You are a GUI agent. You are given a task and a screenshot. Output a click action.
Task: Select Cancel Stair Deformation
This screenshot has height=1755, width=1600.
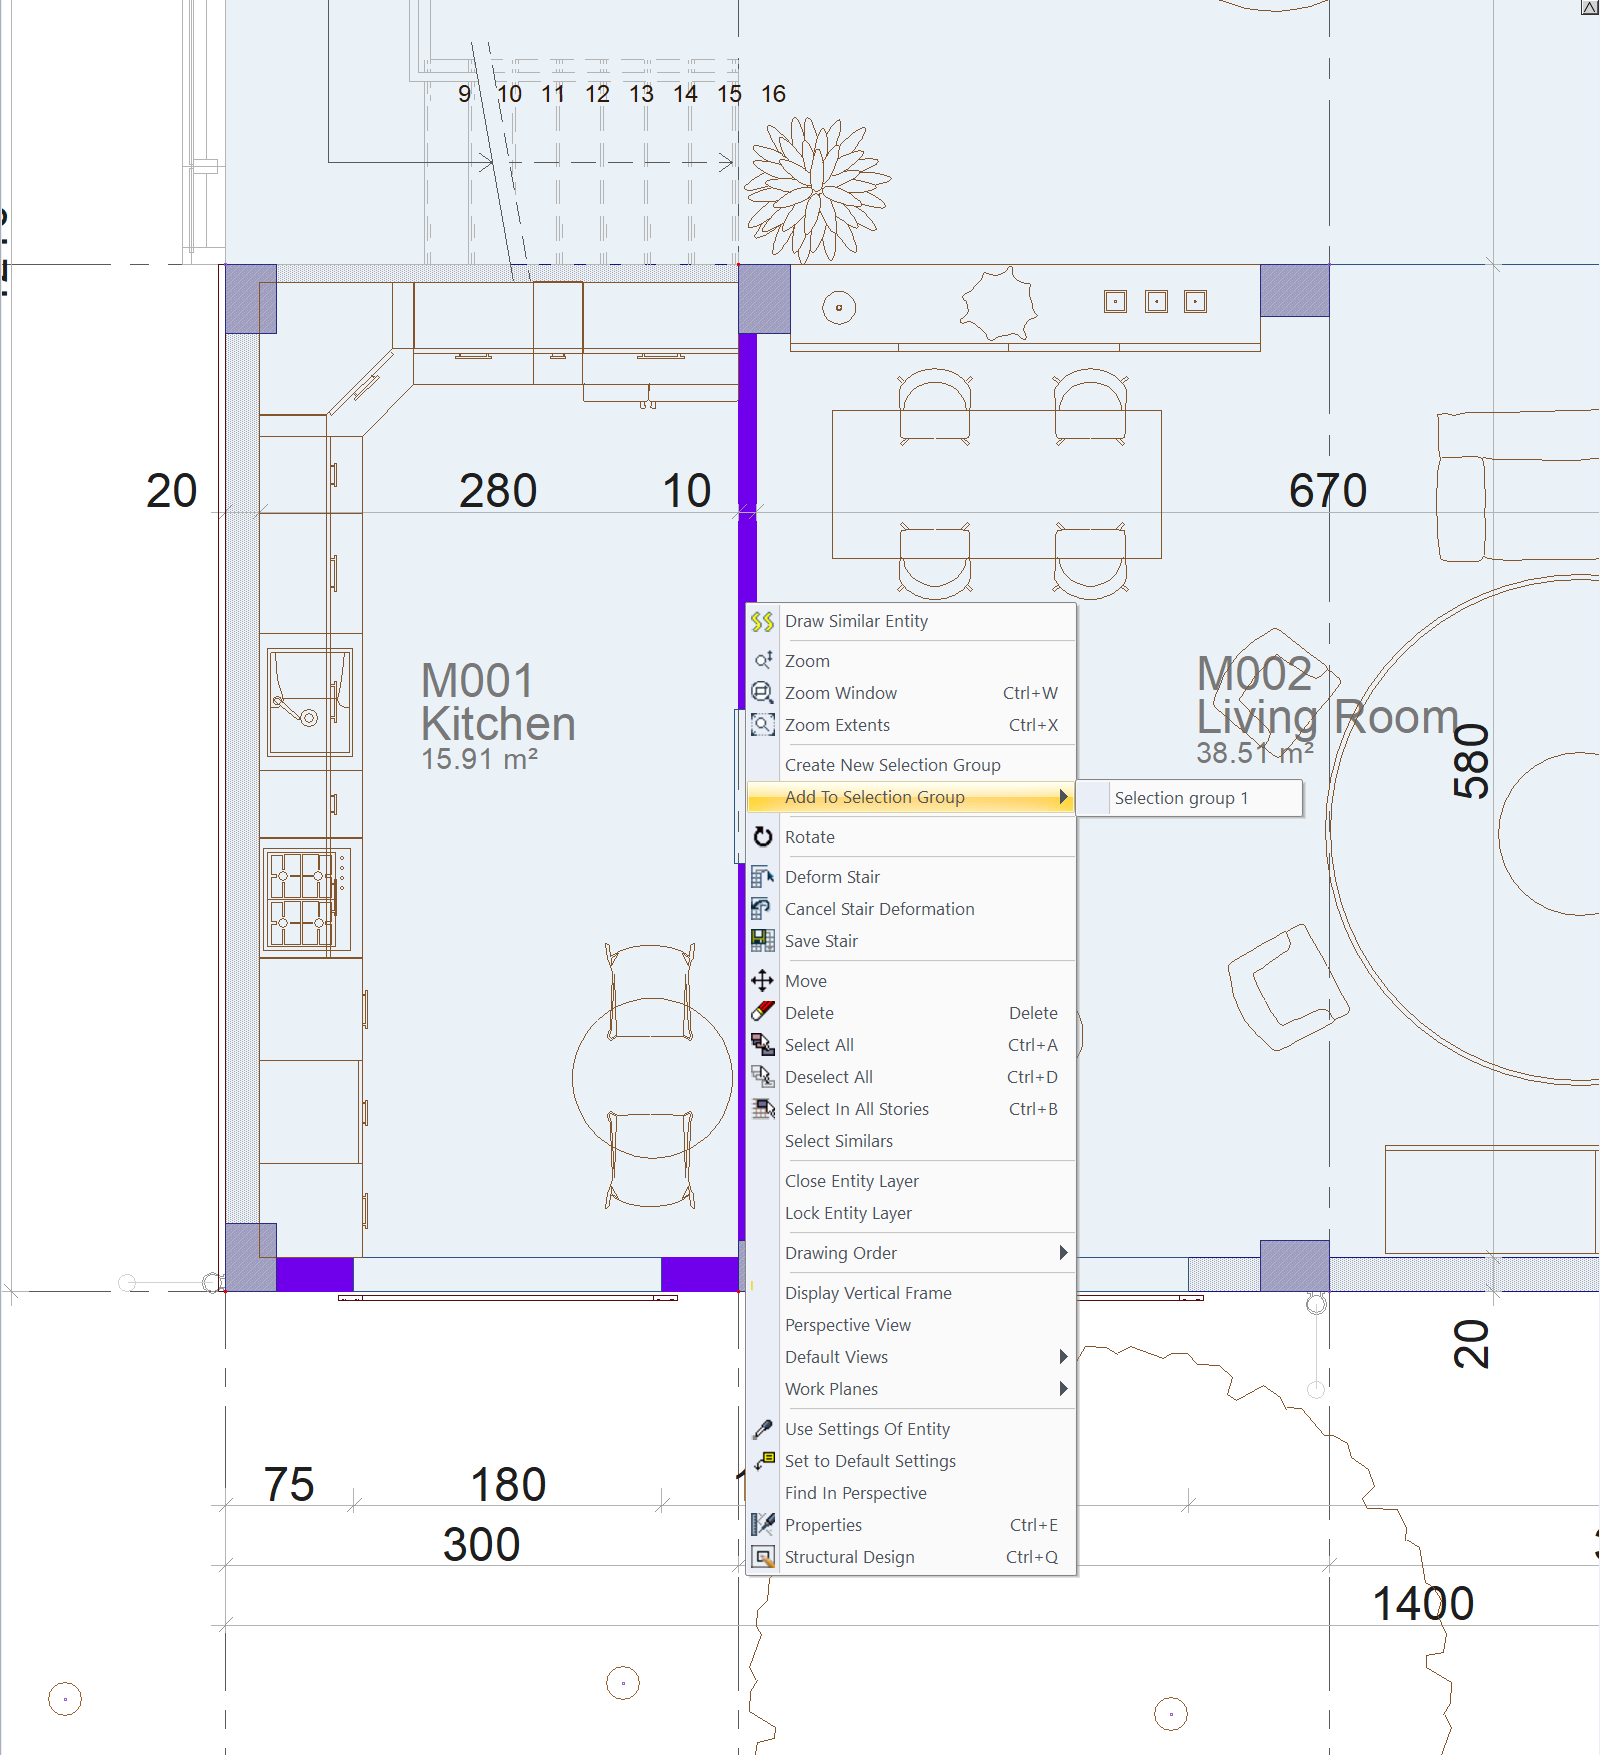911,909
